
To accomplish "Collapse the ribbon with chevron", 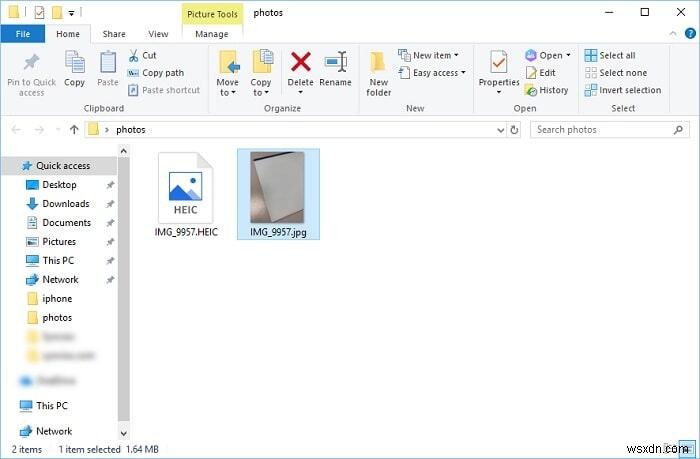I will [x=673, y=34].
